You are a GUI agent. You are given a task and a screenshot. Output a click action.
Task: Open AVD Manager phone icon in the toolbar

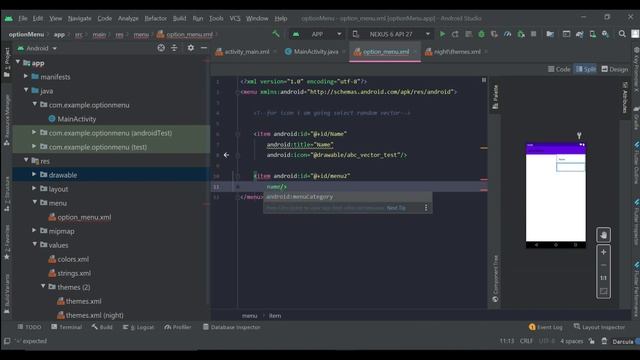coord(592,34)
